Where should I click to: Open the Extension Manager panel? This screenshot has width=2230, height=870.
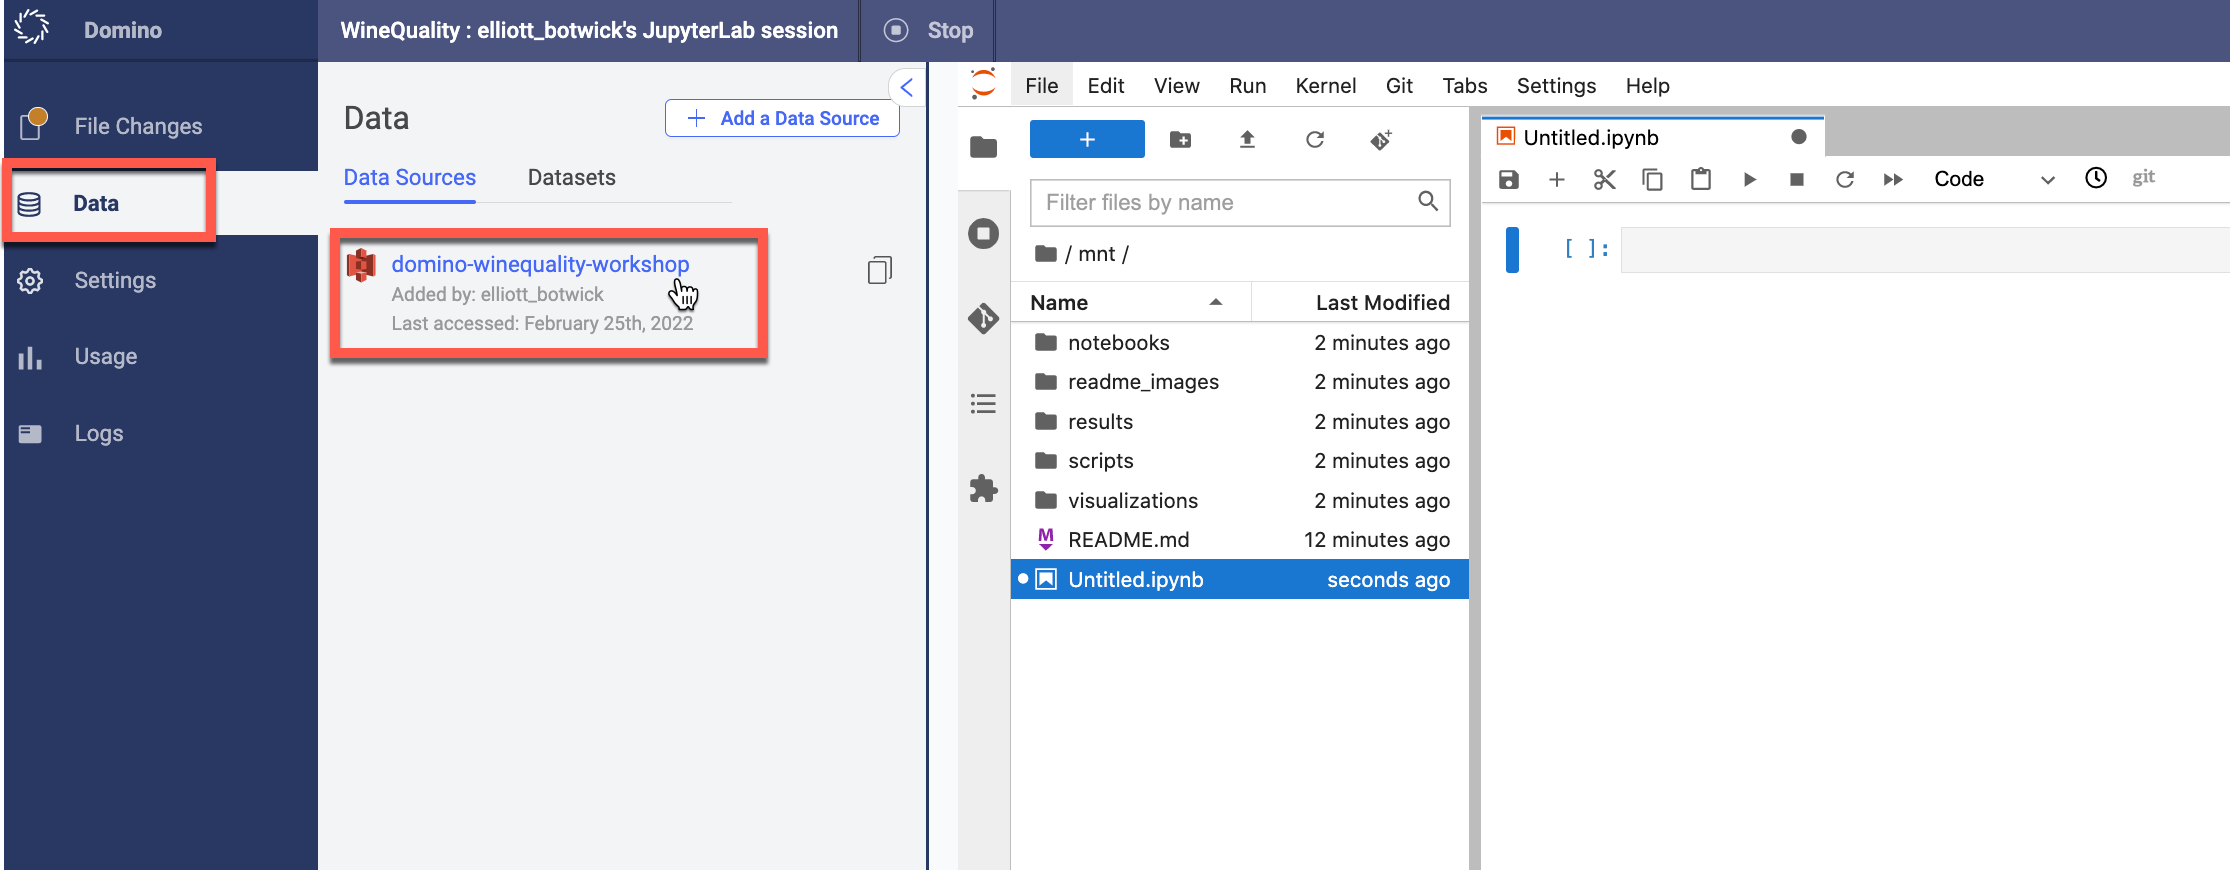[984, 489]
